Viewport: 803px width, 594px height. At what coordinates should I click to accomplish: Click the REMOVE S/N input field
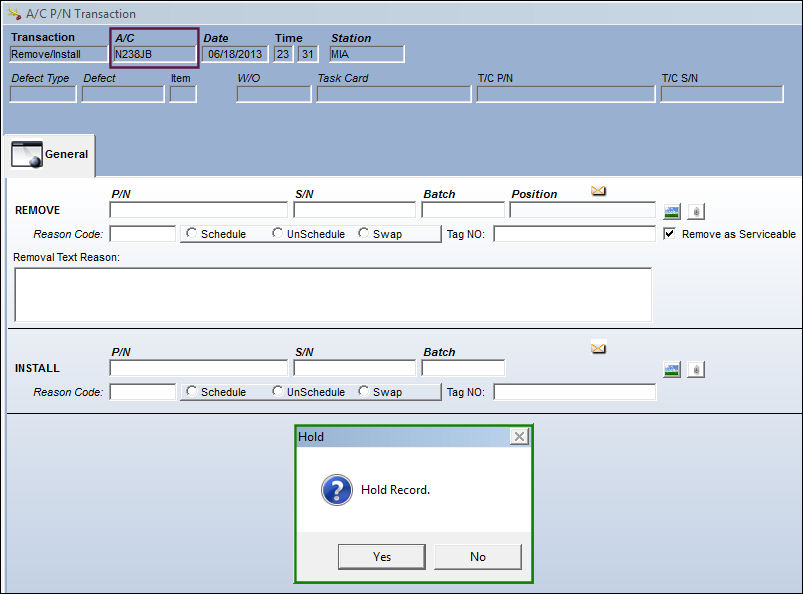354,210
